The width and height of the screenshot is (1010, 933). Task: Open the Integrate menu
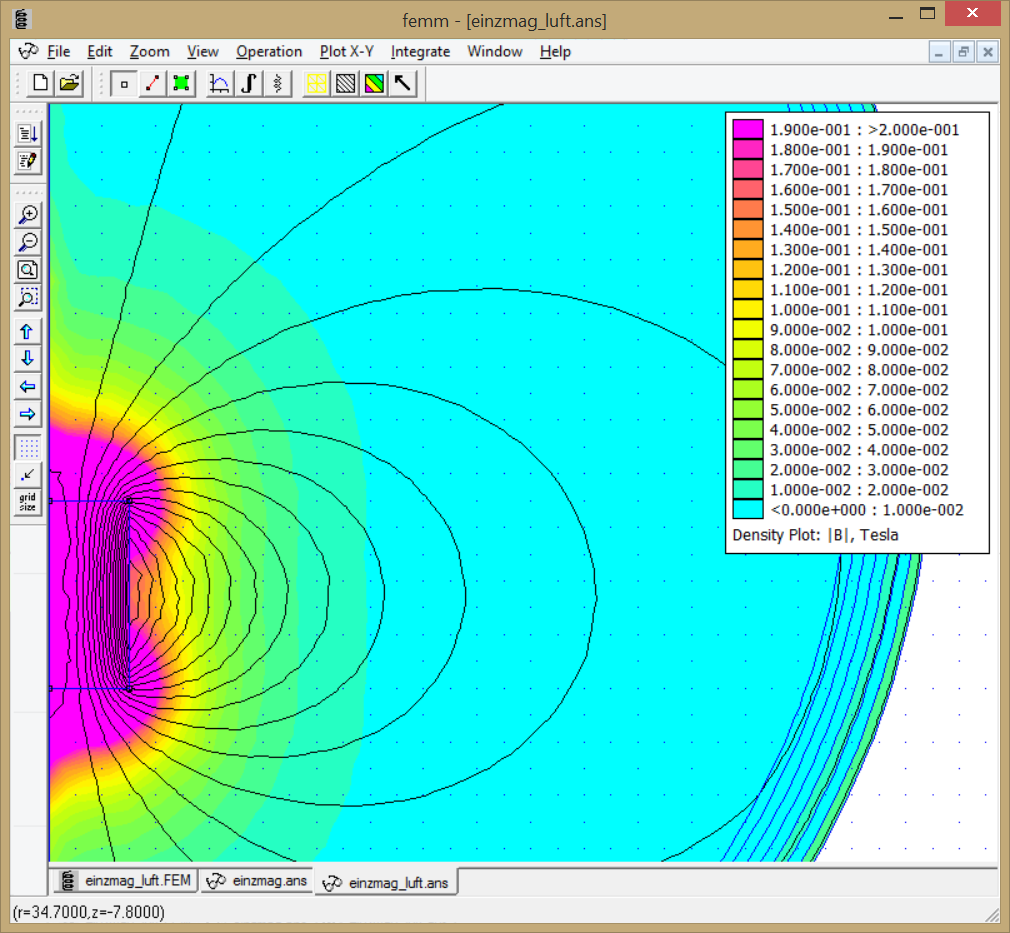(420, 52)
